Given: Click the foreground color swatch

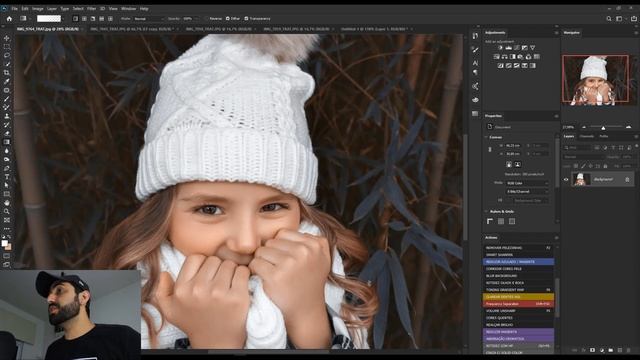Looking at the screenshot, I should [4, 243].
